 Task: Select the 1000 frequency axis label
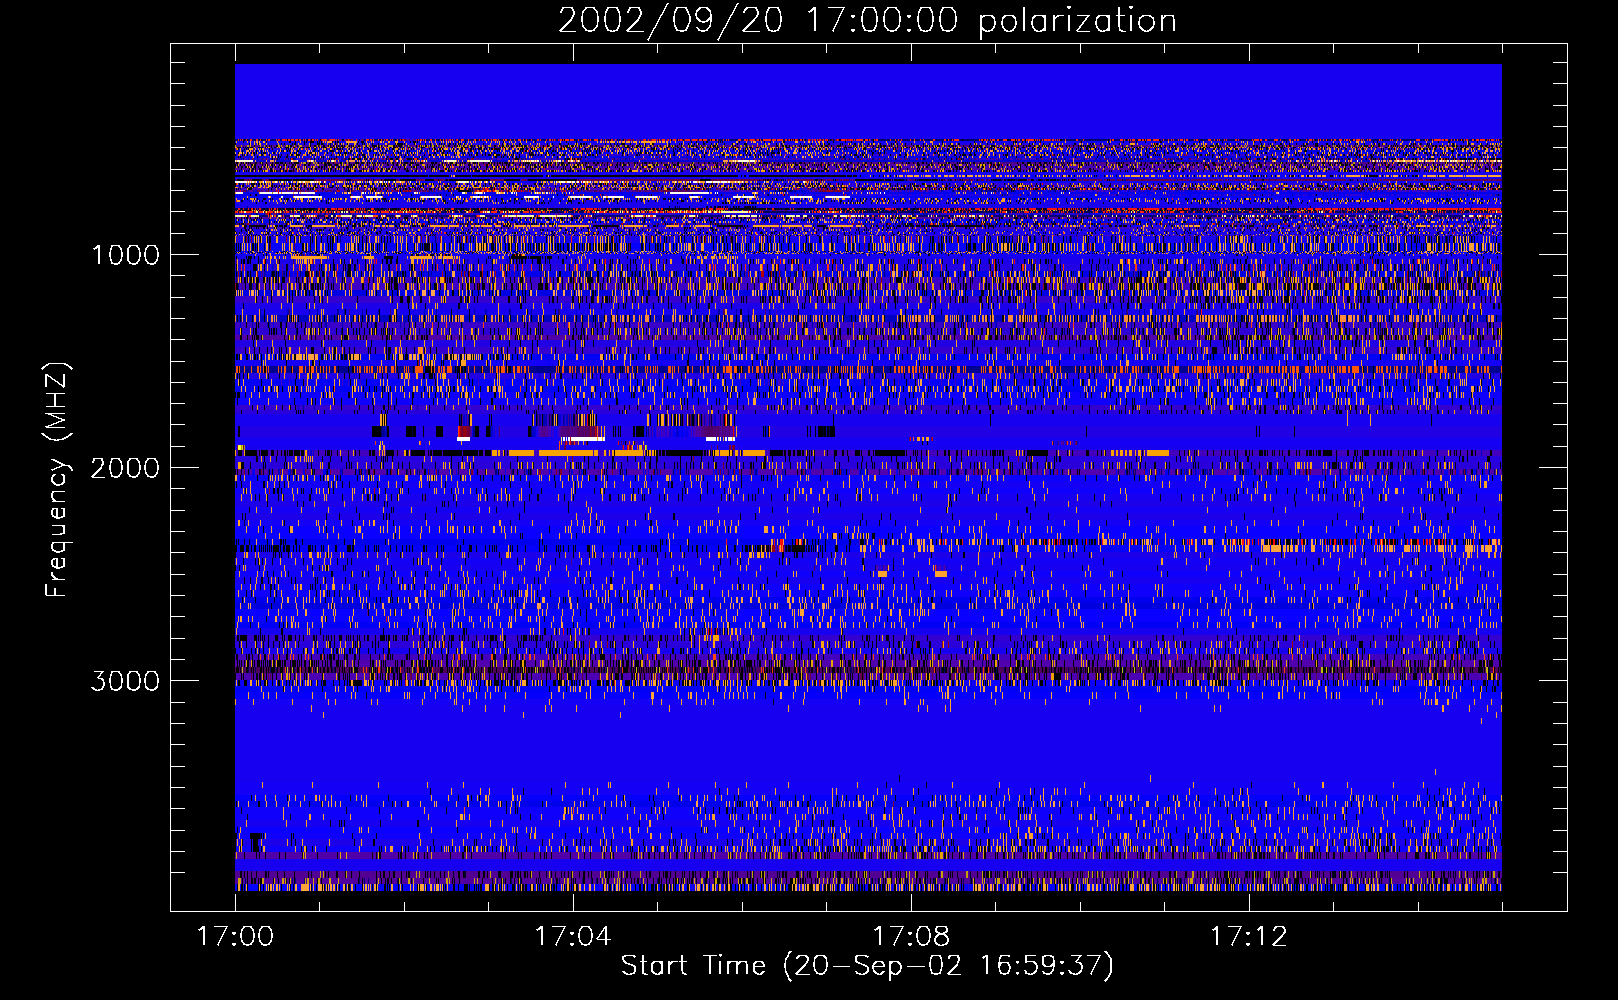125,255
